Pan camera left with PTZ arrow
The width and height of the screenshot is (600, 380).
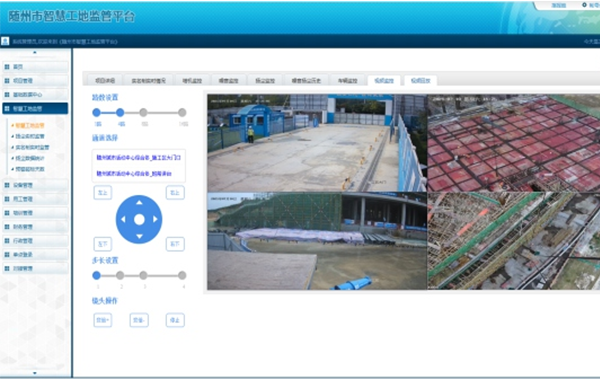tap(123, 219)
